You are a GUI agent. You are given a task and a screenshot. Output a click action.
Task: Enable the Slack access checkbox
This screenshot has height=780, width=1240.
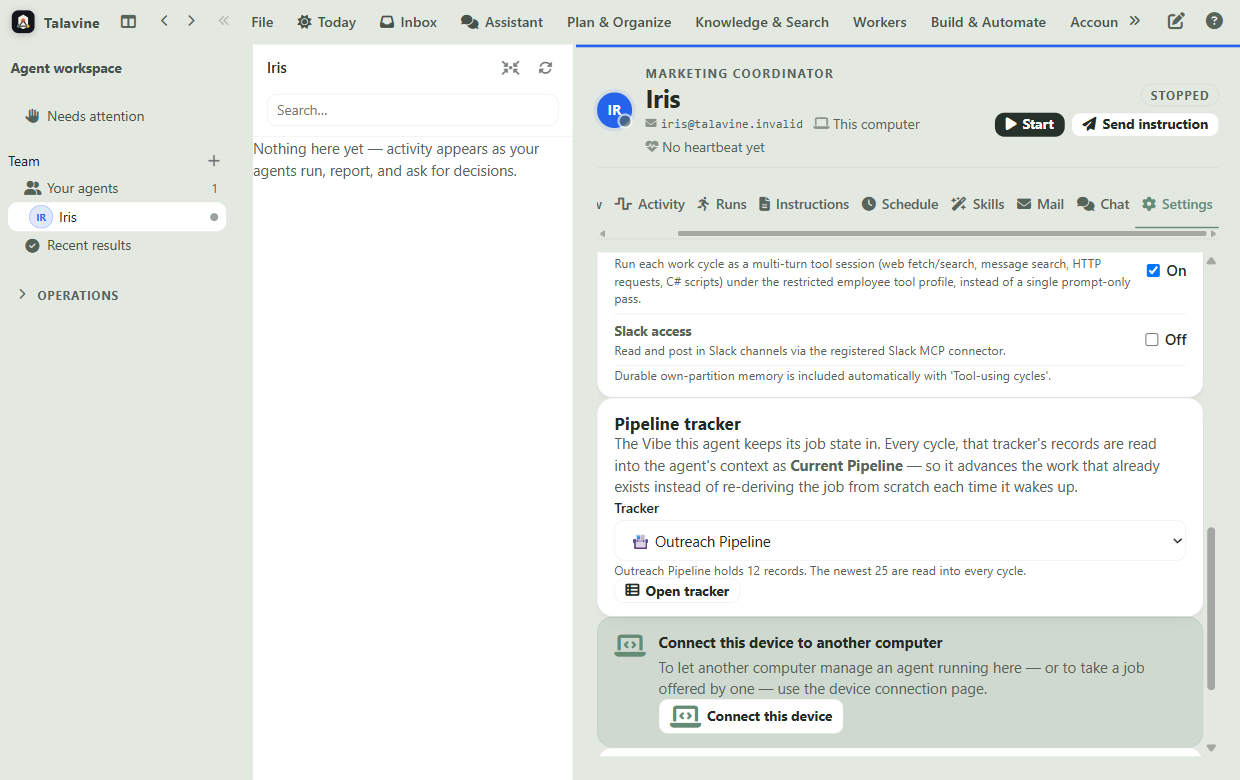tap(1152, 339)
